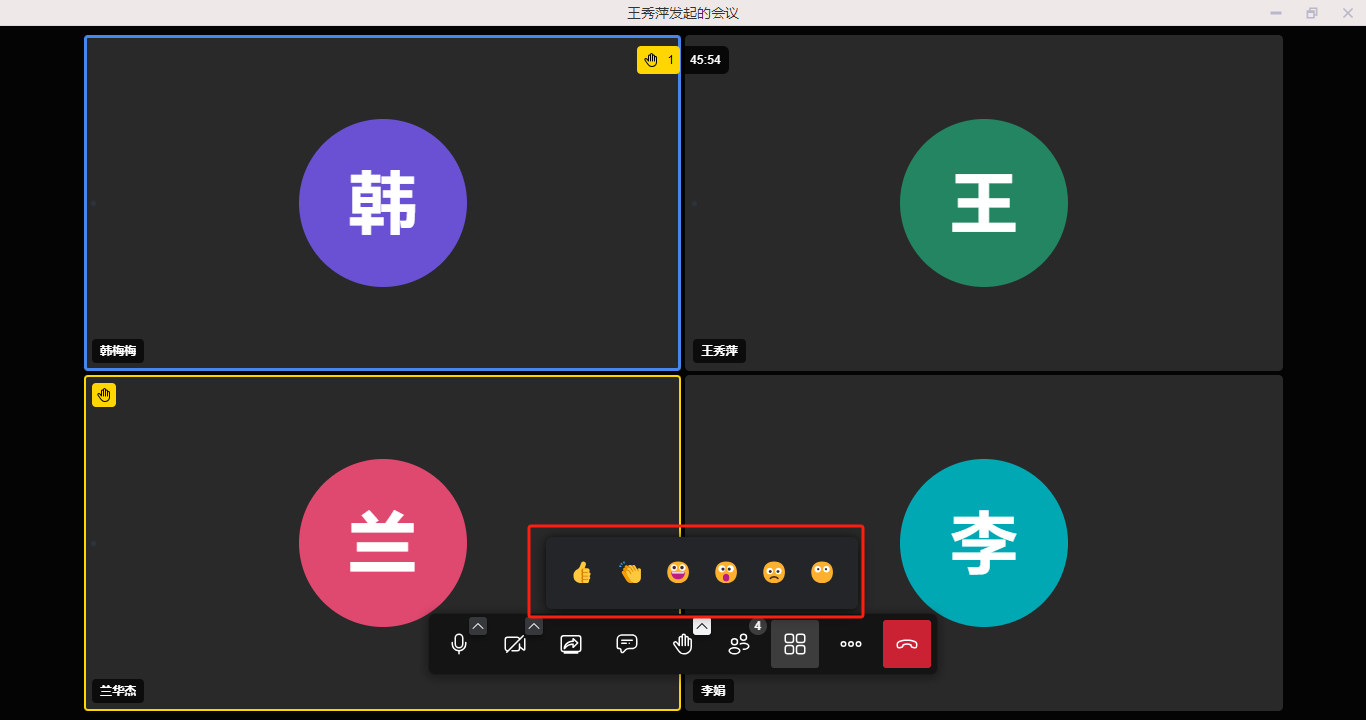The height and width of the screenshot is (720, 1366).
Task: Expand the microphone audio options arrow
Action: pos(478,626)
